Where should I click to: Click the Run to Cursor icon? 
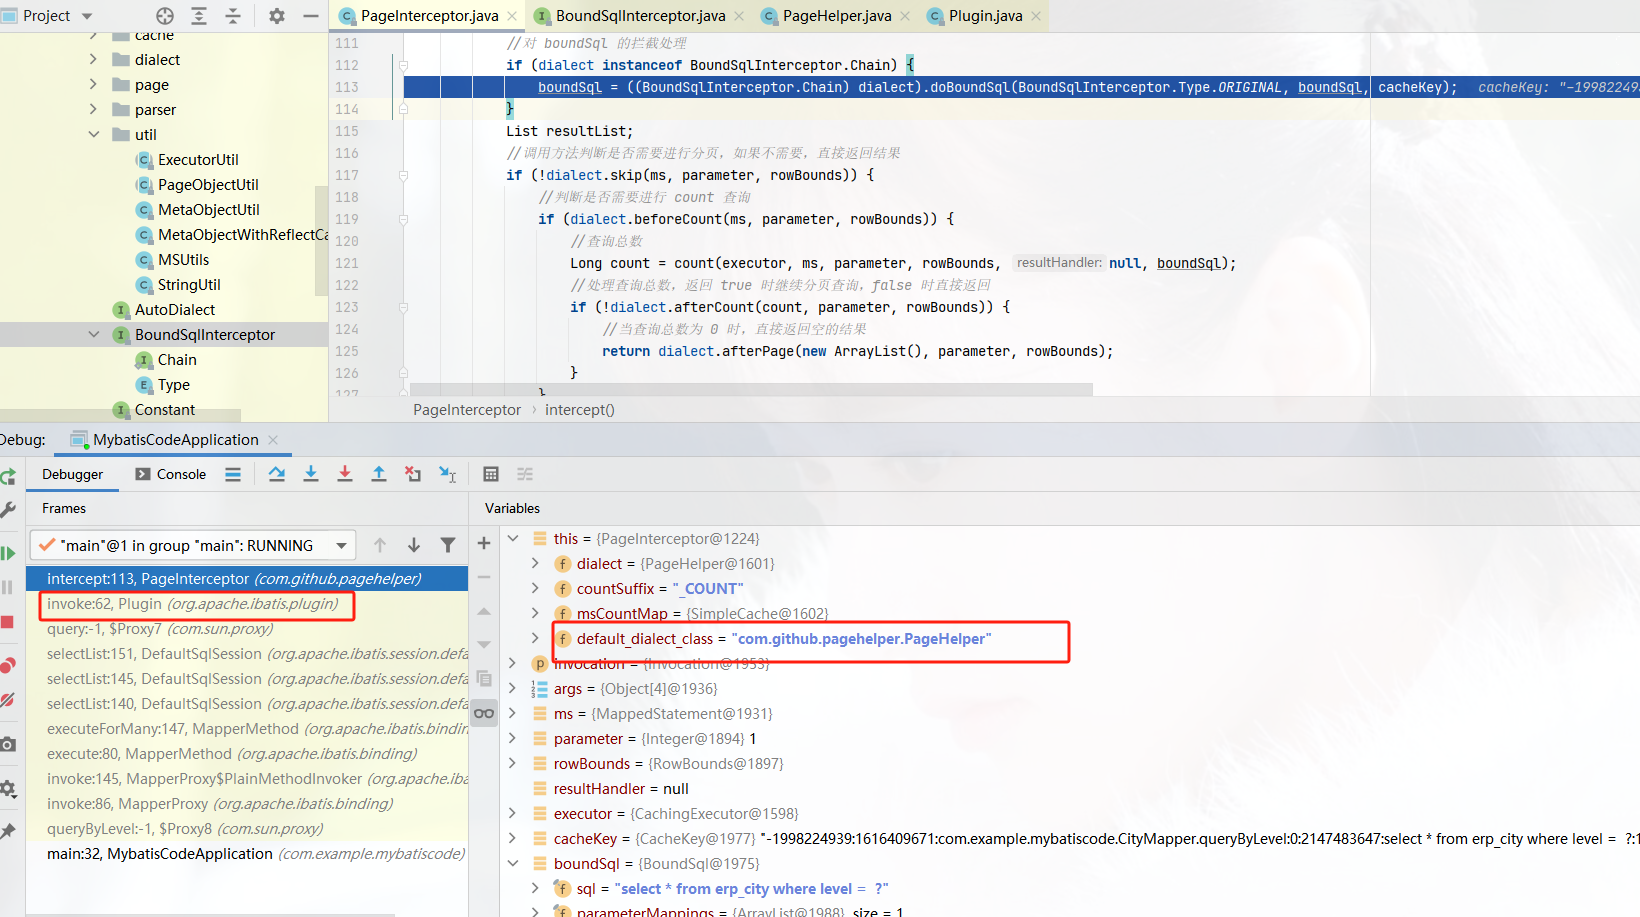pos(448,474)
